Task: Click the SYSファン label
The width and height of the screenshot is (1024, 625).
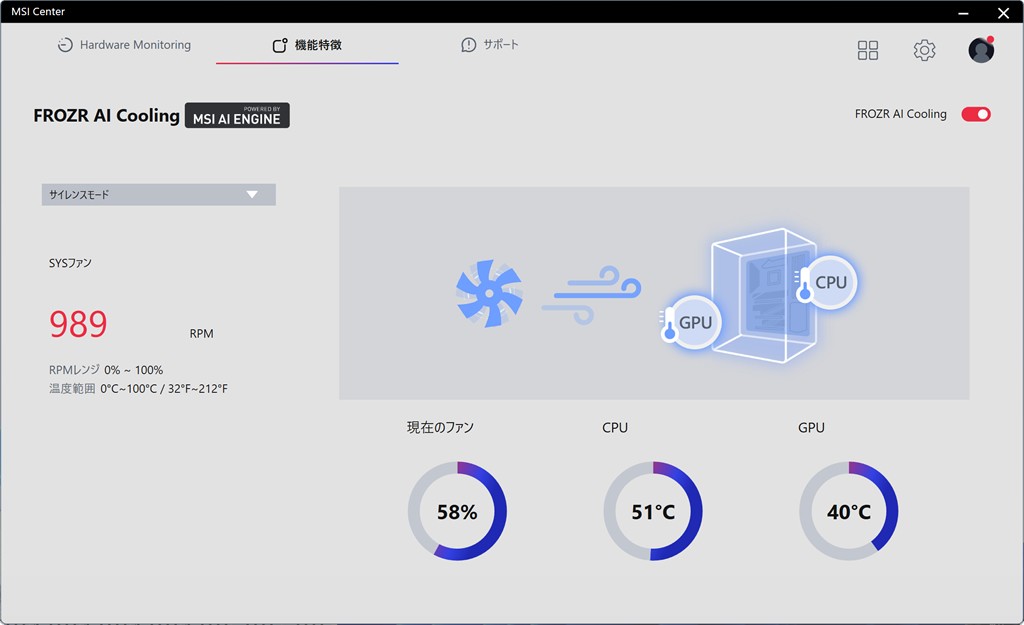Action: pos(70,263)
